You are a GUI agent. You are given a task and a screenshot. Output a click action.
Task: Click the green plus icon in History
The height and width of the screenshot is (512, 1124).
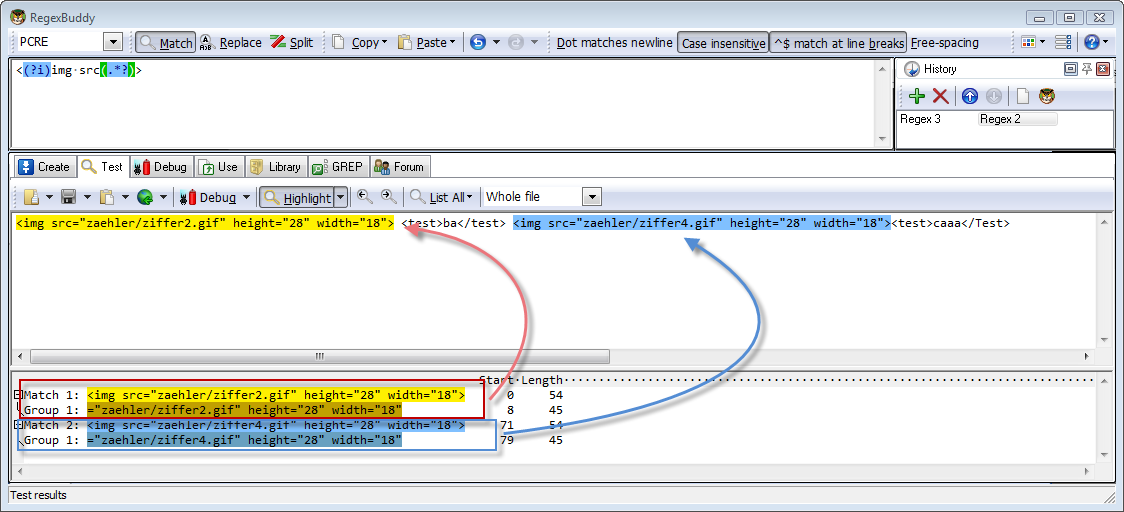(x=916, y=96)
